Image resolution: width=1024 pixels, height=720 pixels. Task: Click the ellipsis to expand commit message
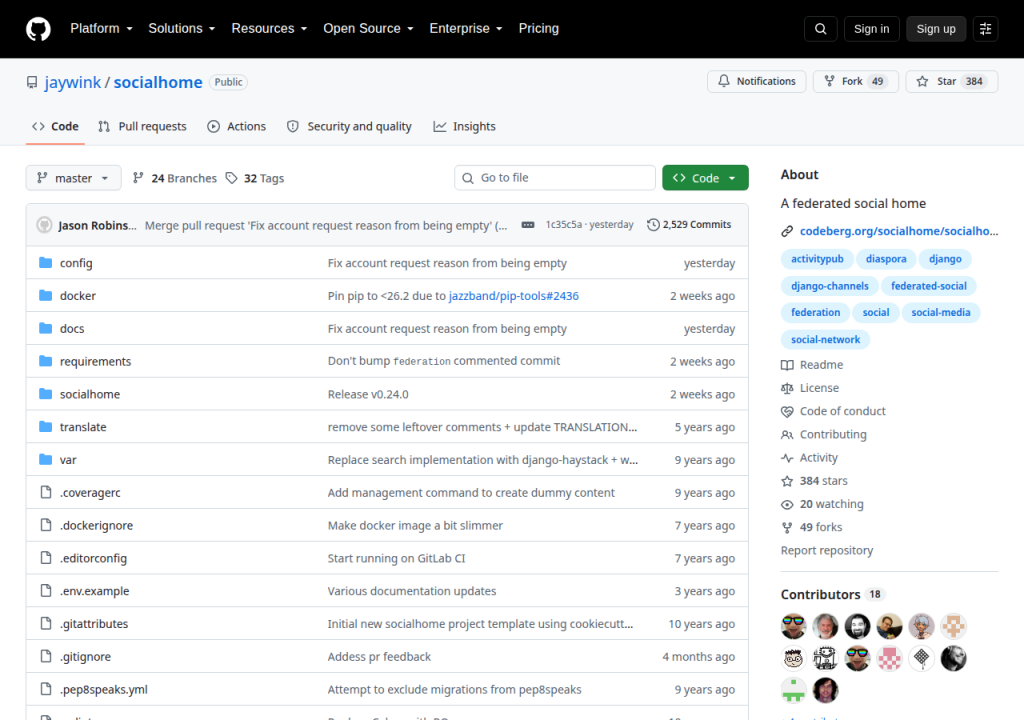[x=528, y=225]
